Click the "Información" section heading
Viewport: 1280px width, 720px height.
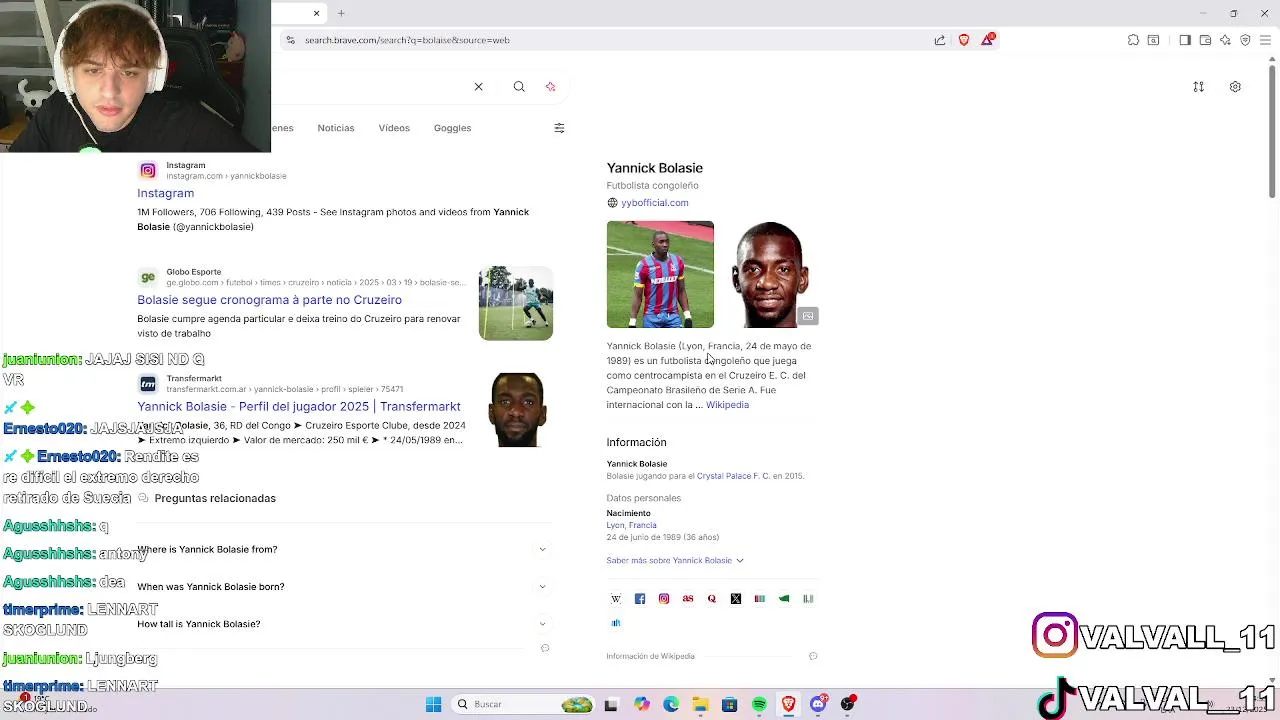pos(636,442)
